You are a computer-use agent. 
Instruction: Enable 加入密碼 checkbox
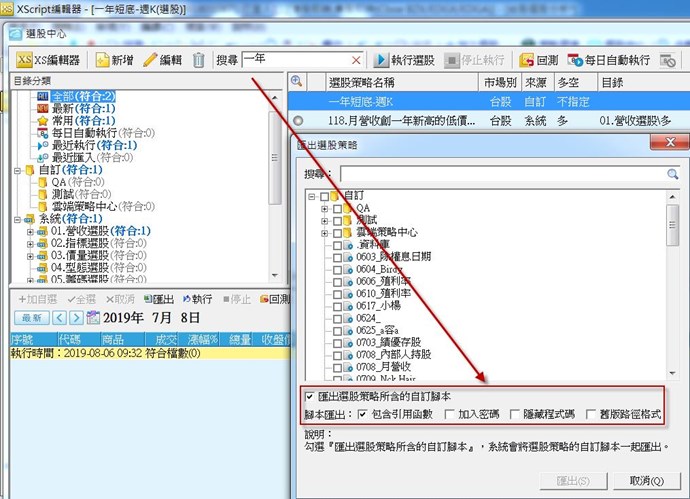tap(449, 414)
